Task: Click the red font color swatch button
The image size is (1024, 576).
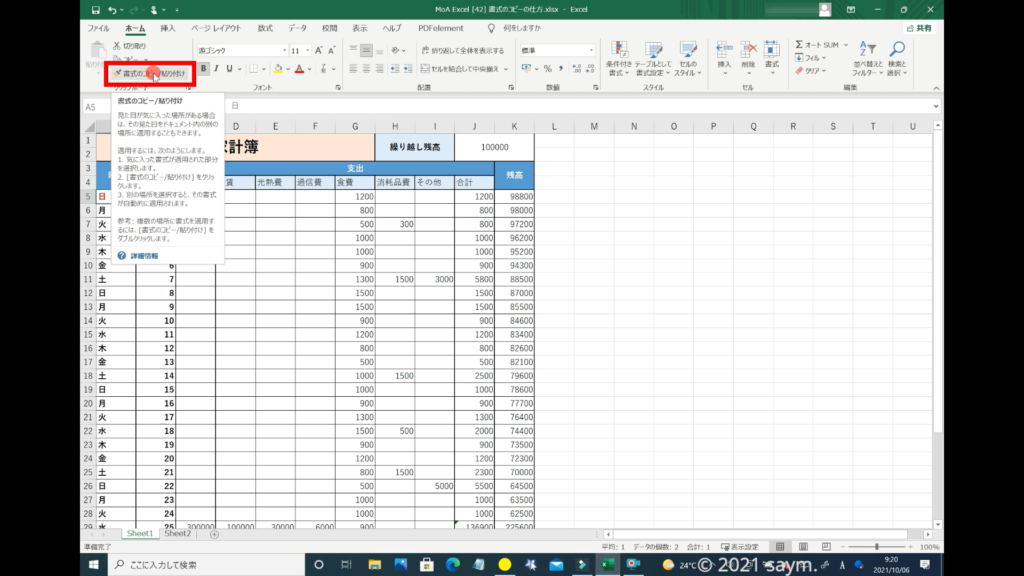Action: [298, 69]
